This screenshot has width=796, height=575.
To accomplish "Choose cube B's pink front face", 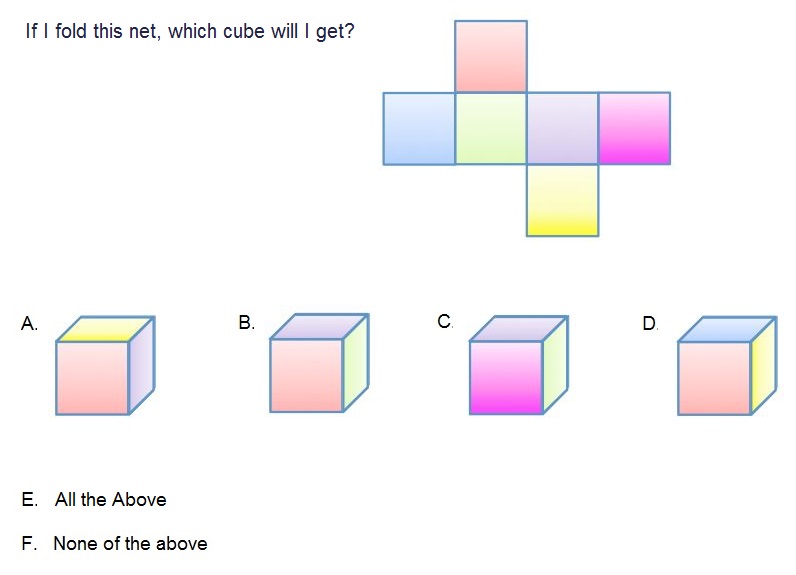I will pos(306,375).
